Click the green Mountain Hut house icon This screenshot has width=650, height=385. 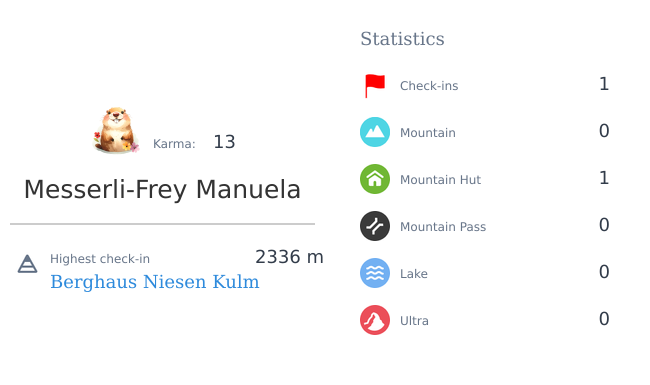[x=375, y=179]
